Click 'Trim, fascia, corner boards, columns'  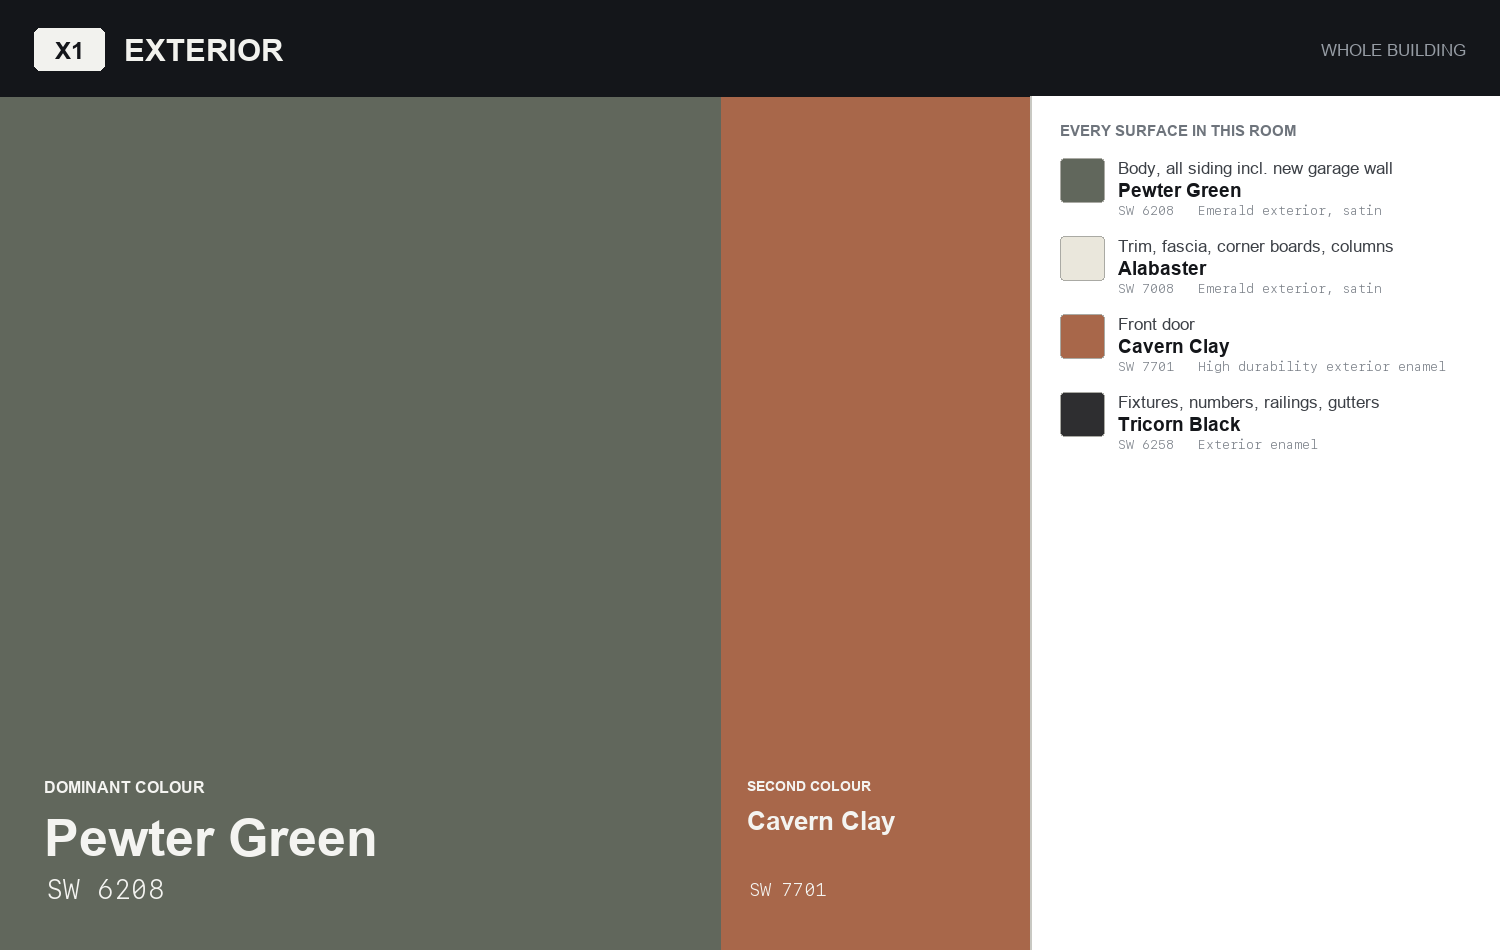1255,246
